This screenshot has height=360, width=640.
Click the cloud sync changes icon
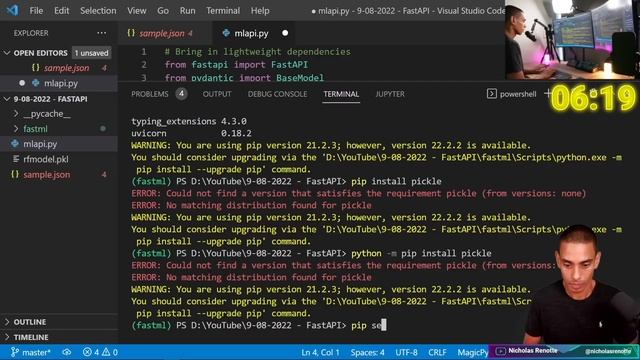[67, 352]
